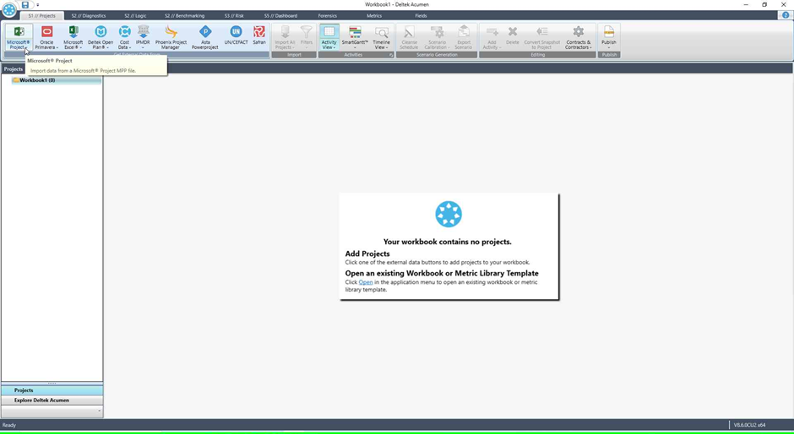Open the Forensics ribbon tab
Viewport: 794px width, 434px height.
(x=328, y=16)
